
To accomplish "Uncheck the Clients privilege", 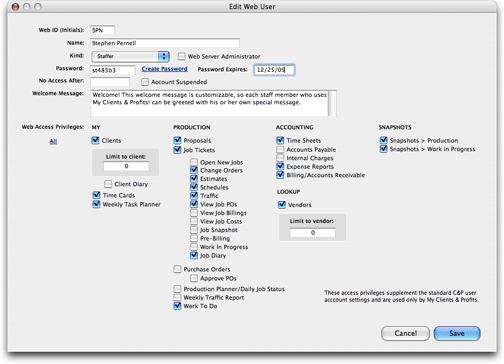I will [x=96, y=140].
